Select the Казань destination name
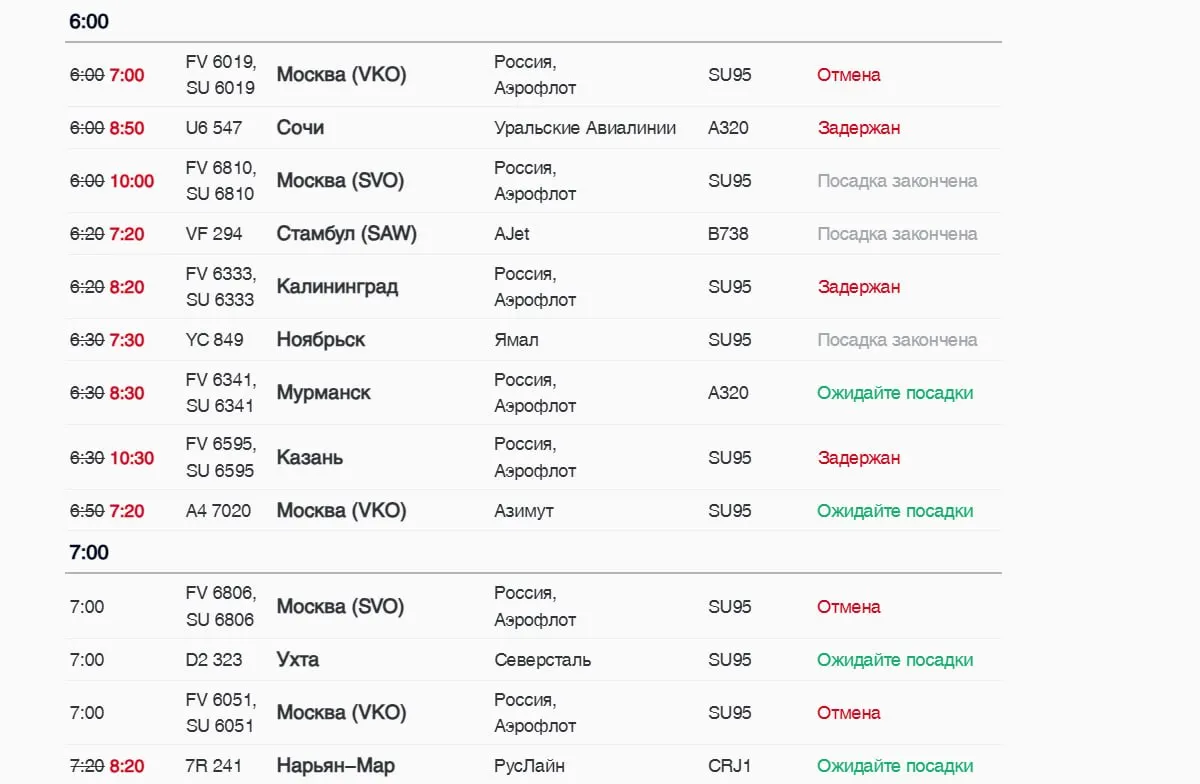 tap(310, 458)
